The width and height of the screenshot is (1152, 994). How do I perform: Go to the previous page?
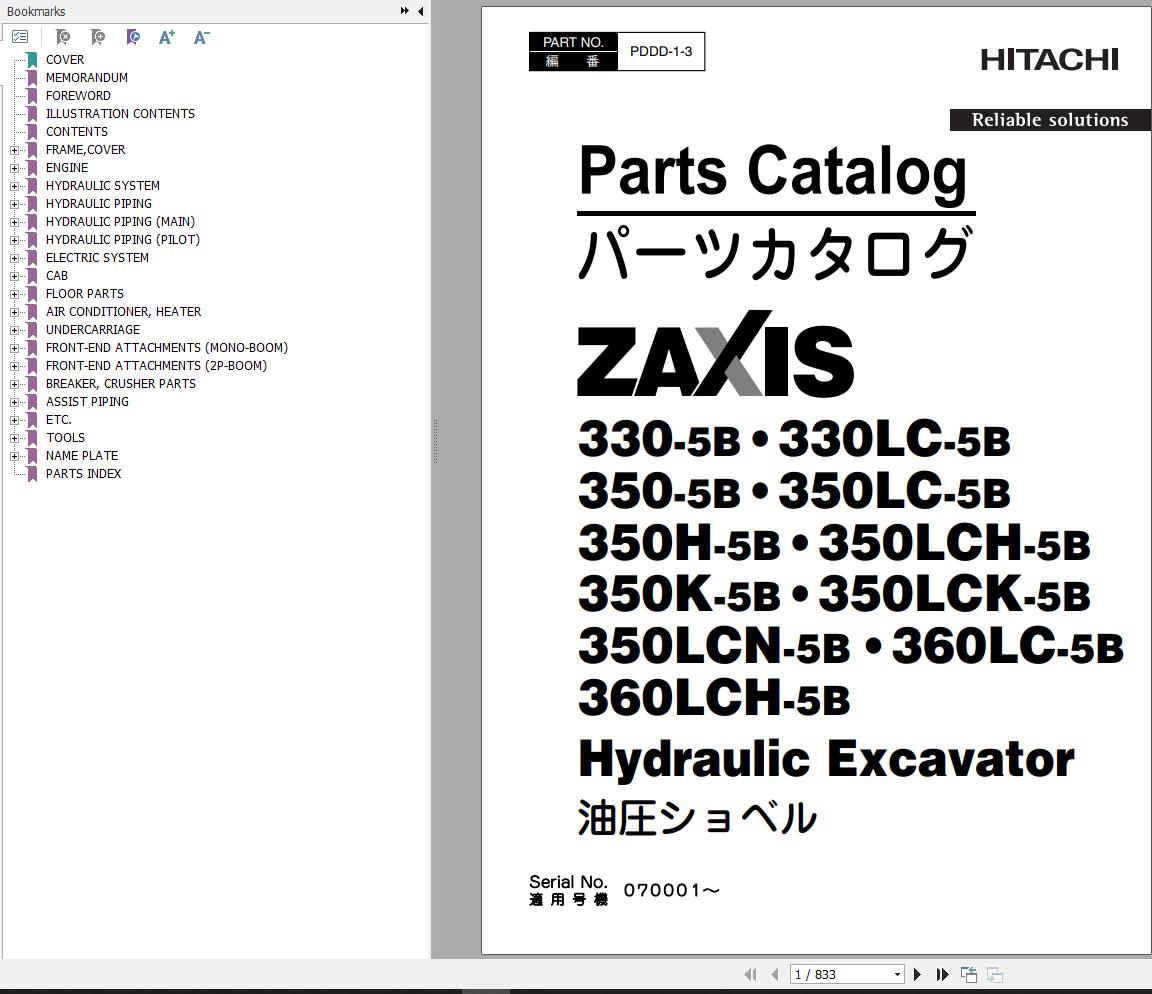(x=774, y=974)
